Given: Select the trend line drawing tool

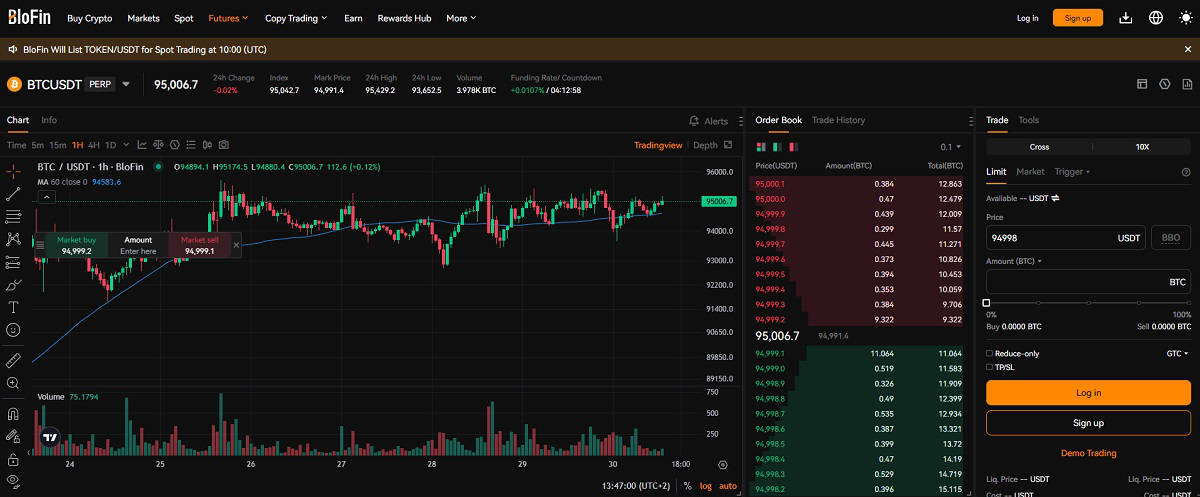Looking at the screenshot, I should point(14,193).
